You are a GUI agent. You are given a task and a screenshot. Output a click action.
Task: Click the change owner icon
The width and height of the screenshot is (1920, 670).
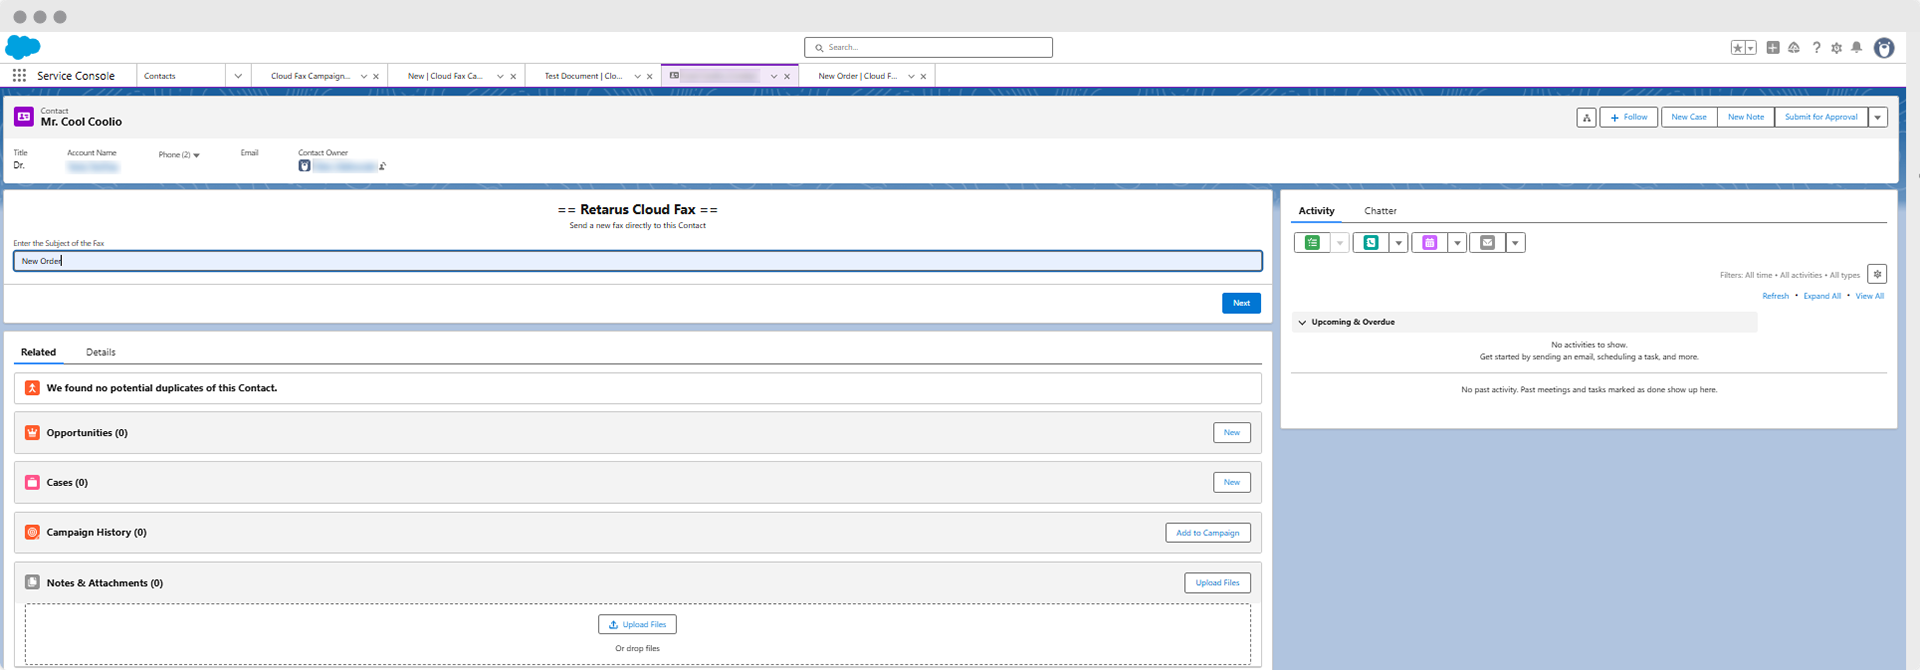[x=383, y=167]
